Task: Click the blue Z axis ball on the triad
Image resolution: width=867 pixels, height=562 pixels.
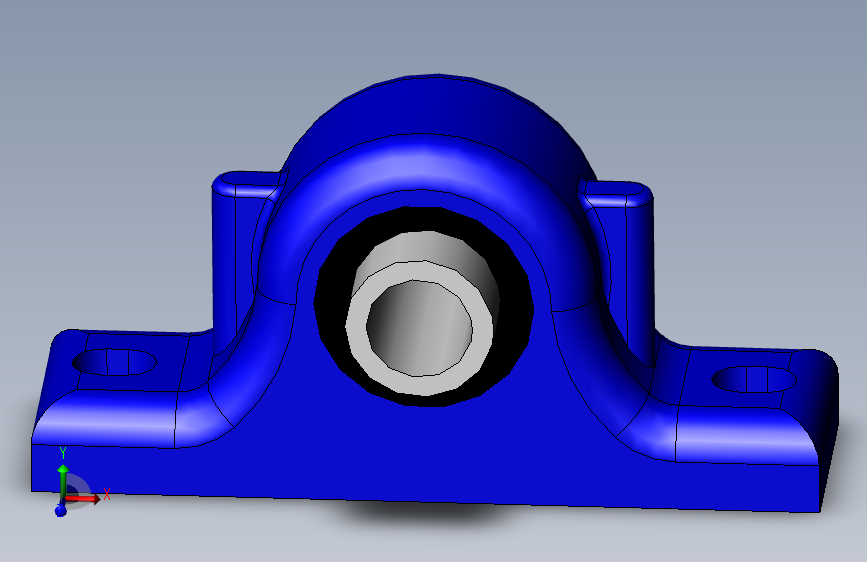Action: (x=61, y=511)
